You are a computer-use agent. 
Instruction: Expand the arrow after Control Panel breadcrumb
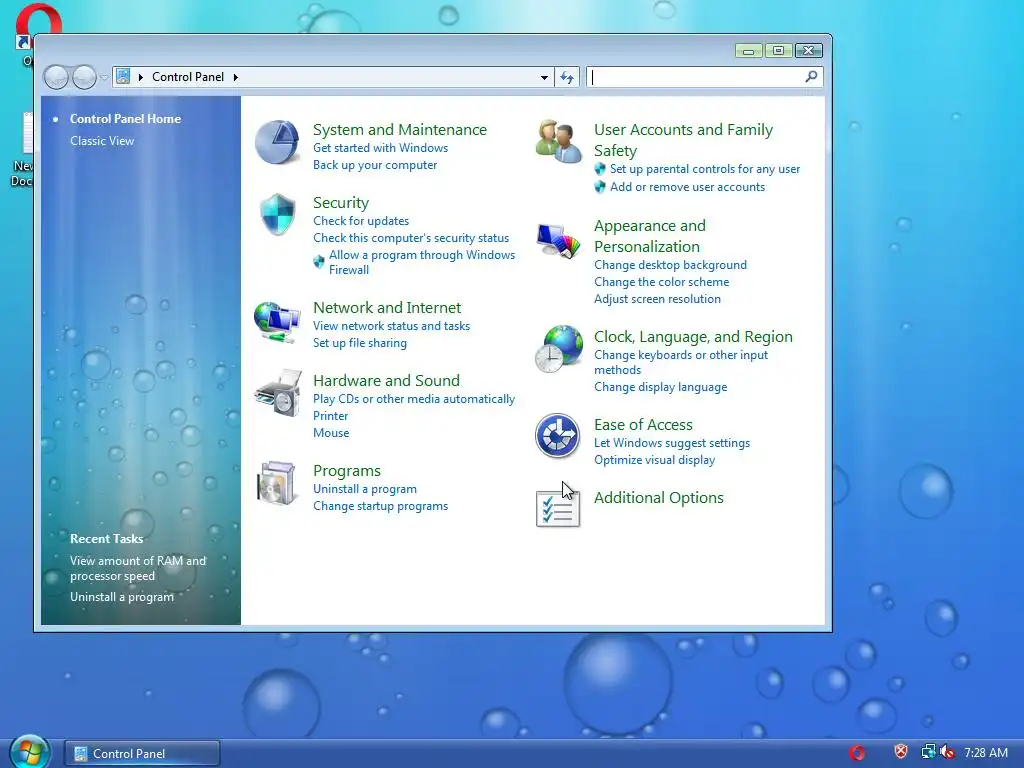(x=236, y=77)
